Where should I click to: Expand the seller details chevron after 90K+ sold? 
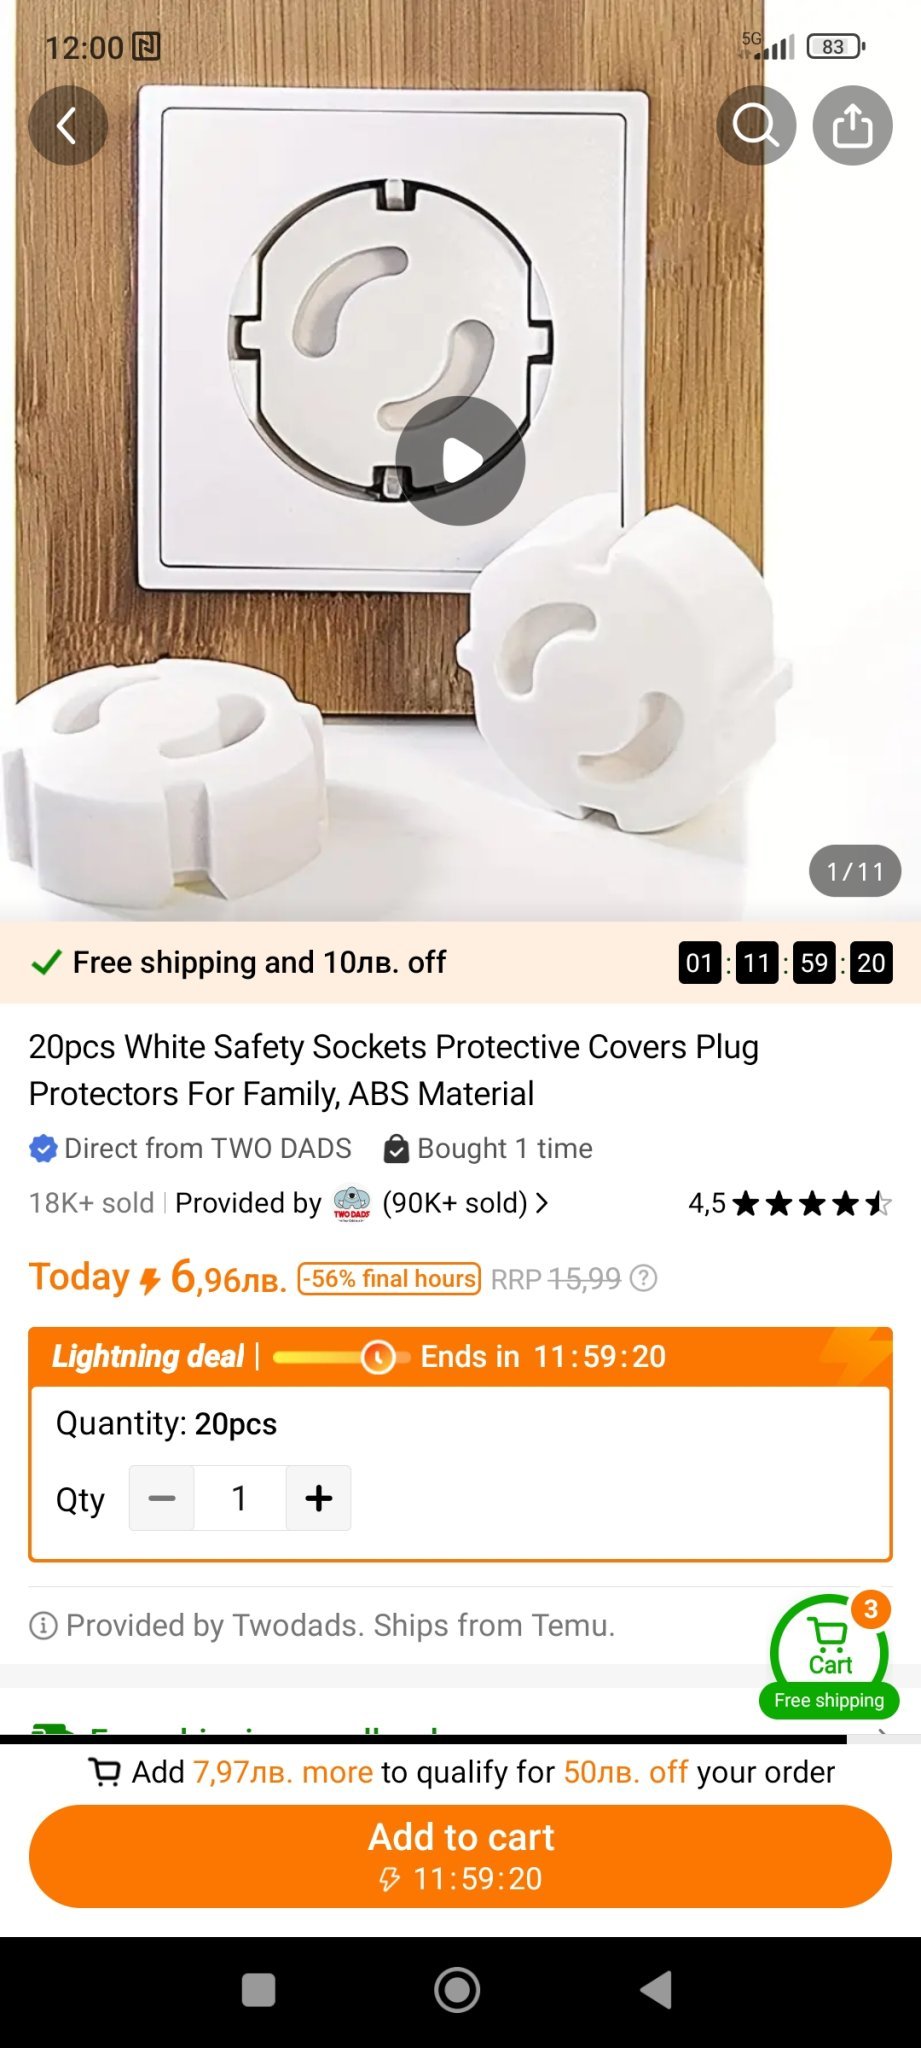tap(541, 1203)
